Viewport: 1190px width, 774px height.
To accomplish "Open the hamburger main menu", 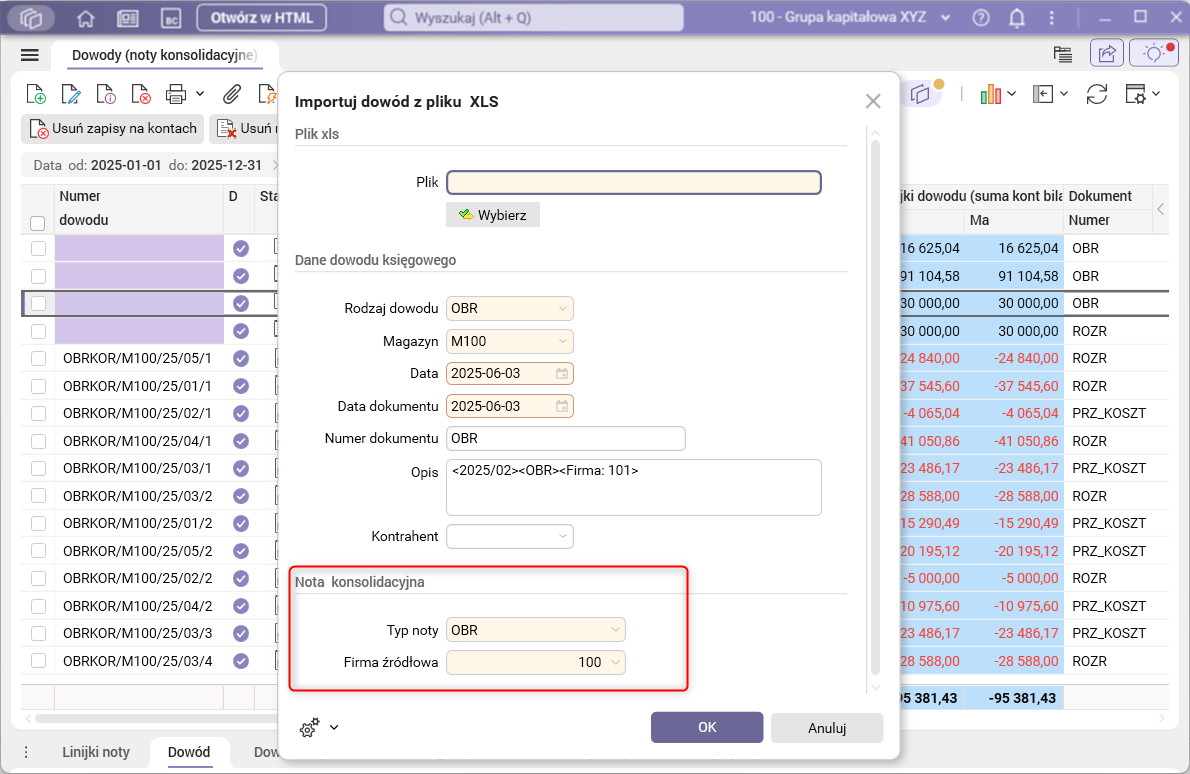I will (x=30, y=55).
